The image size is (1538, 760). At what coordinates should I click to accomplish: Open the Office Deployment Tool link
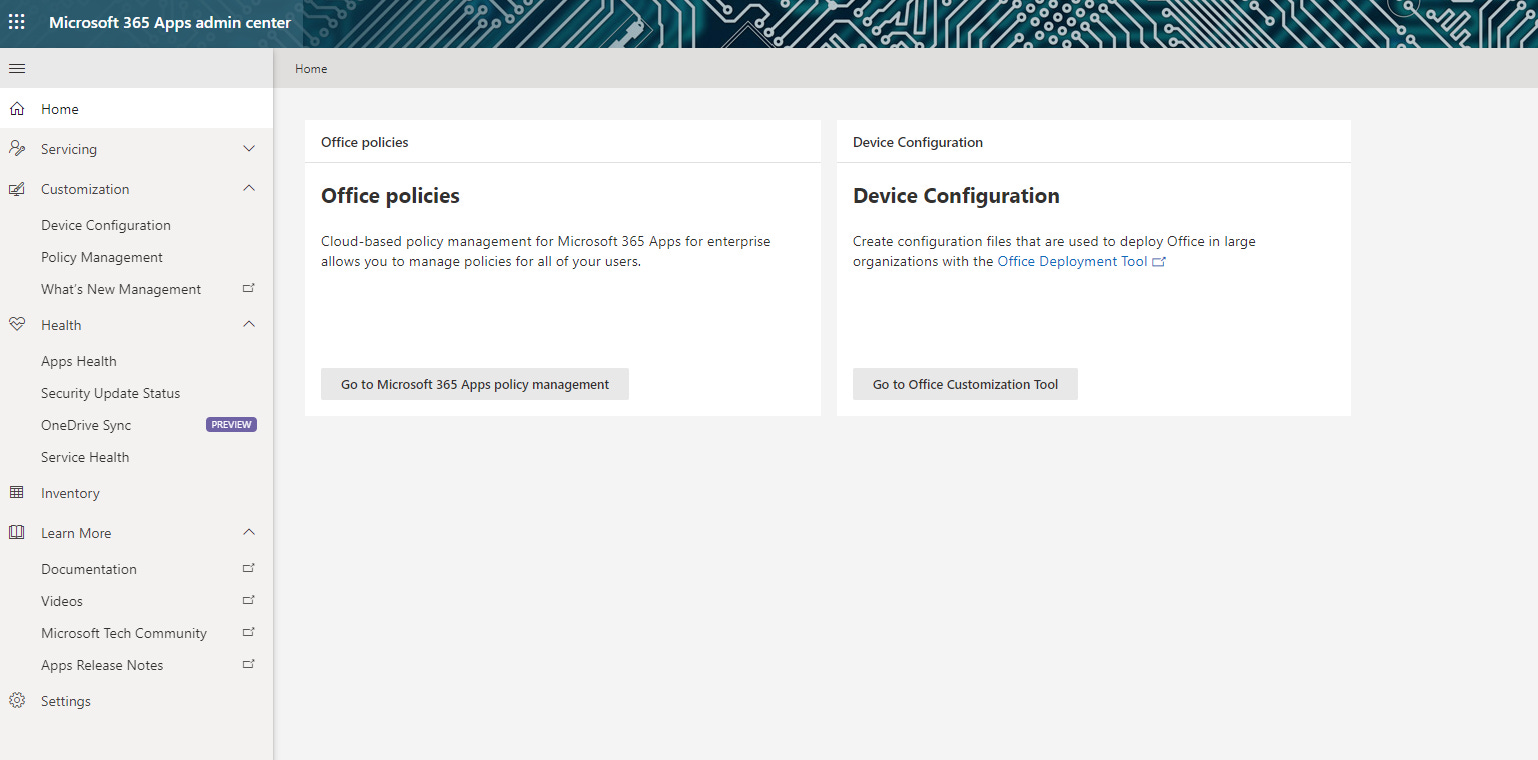tap(1072, 260)
